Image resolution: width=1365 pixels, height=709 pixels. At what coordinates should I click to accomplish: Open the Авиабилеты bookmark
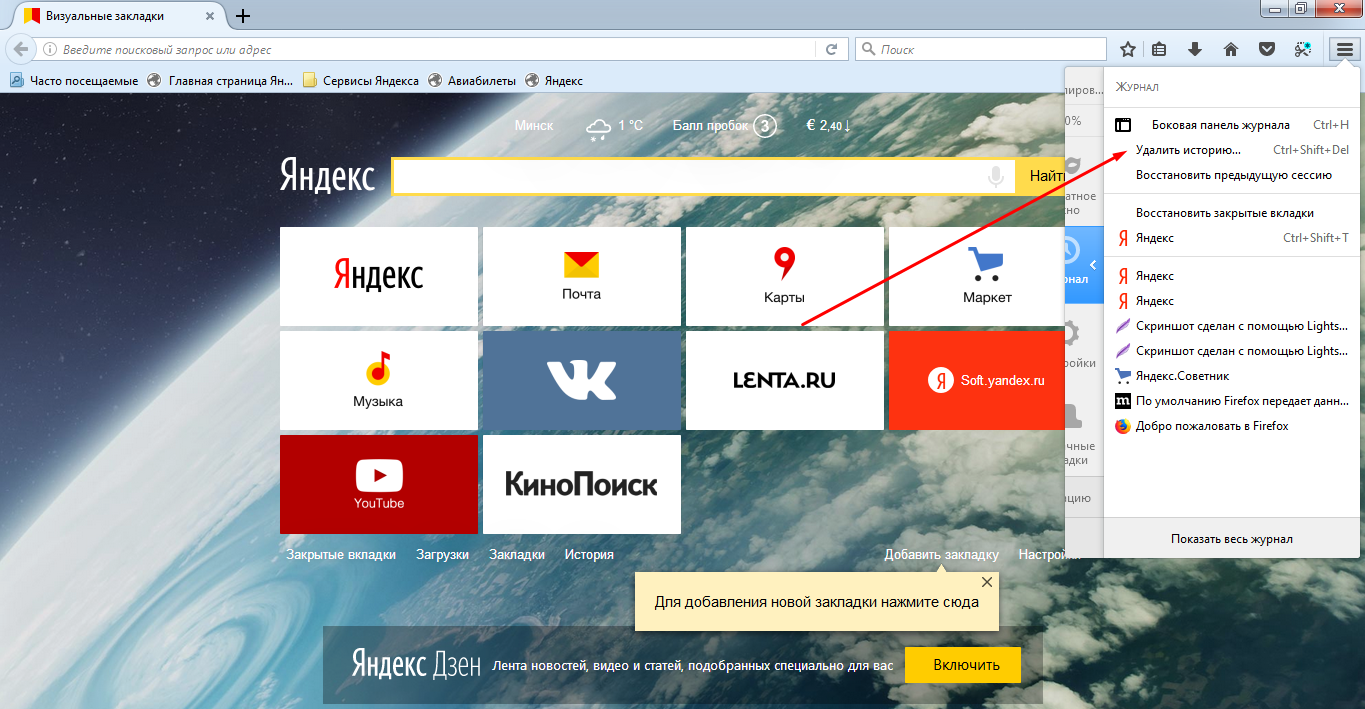[x=472, y=81]
